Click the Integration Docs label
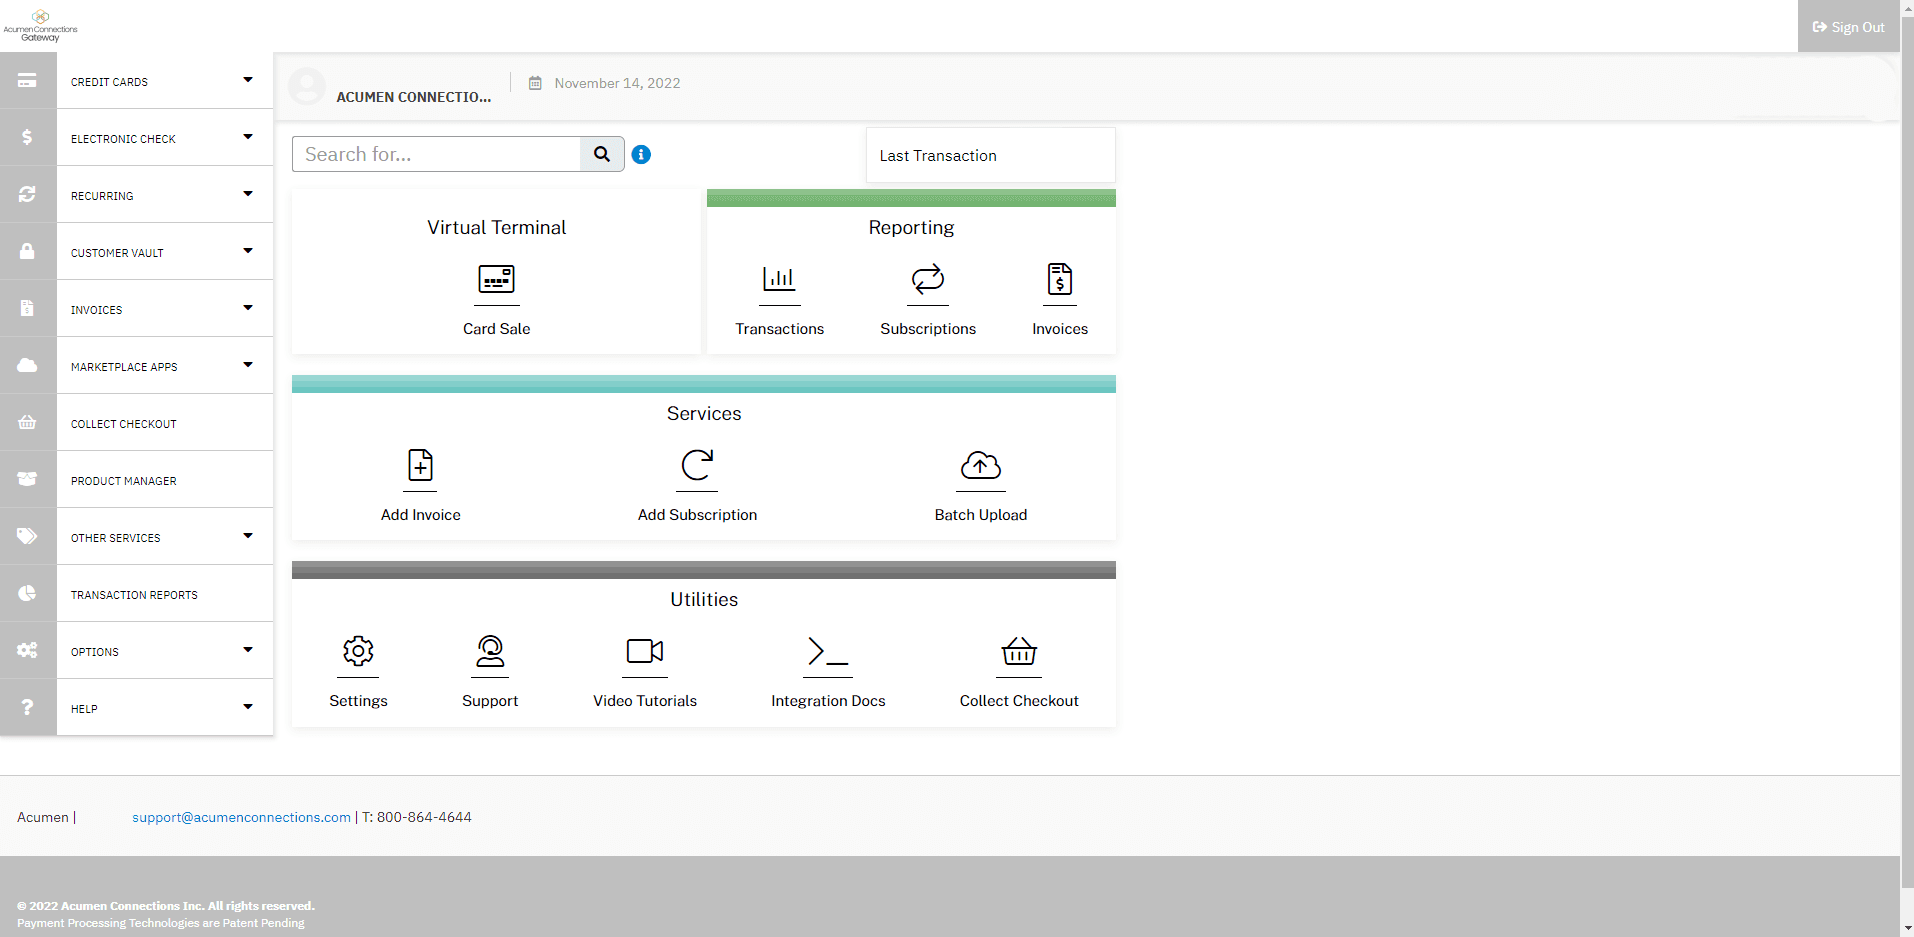The width and height of the screenshot is (1914, 937). 828,701
